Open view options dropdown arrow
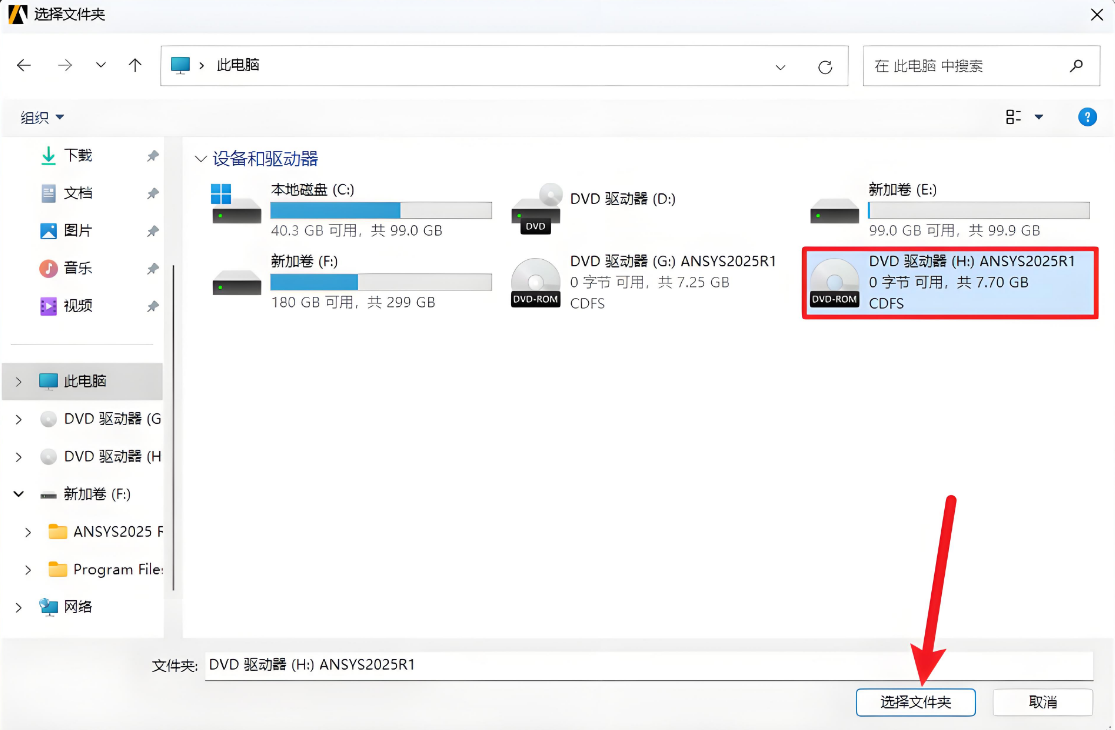 tap(1039, 117)
